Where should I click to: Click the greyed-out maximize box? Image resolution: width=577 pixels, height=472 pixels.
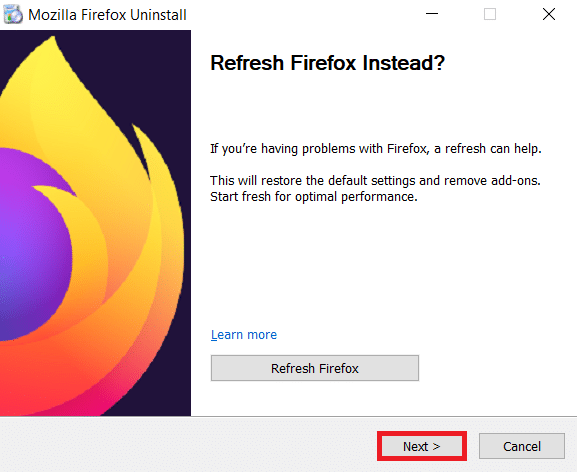point(490,14)
